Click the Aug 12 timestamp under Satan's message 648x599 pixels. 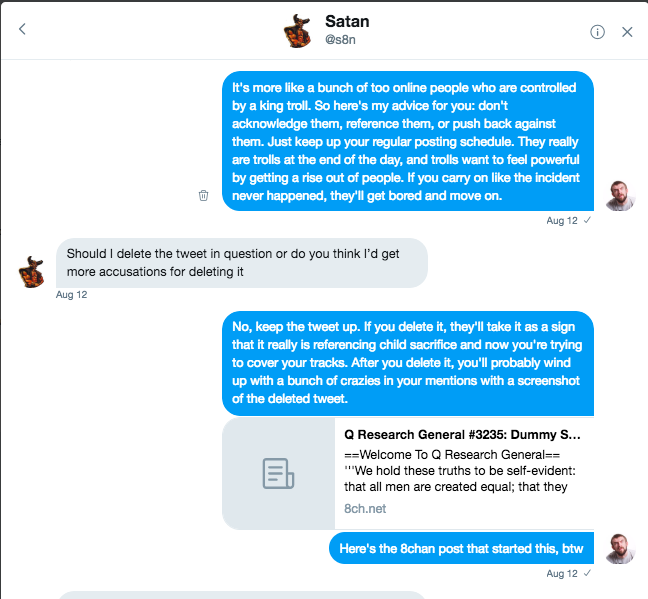[71, 295]
